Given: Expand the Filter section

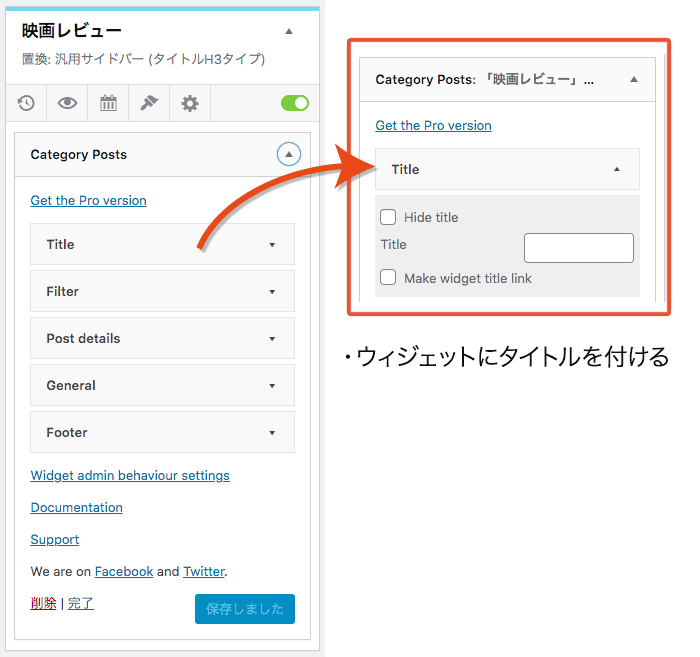Looking at the screenshot, I should [x=162, y=291].
